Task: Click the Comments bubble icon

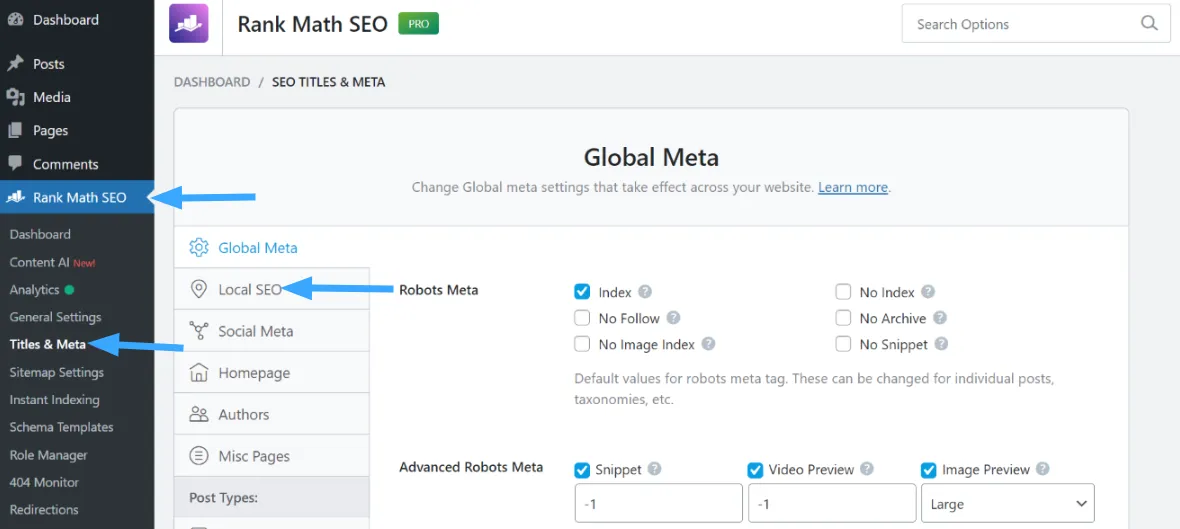Action: [x=15, y=164]
